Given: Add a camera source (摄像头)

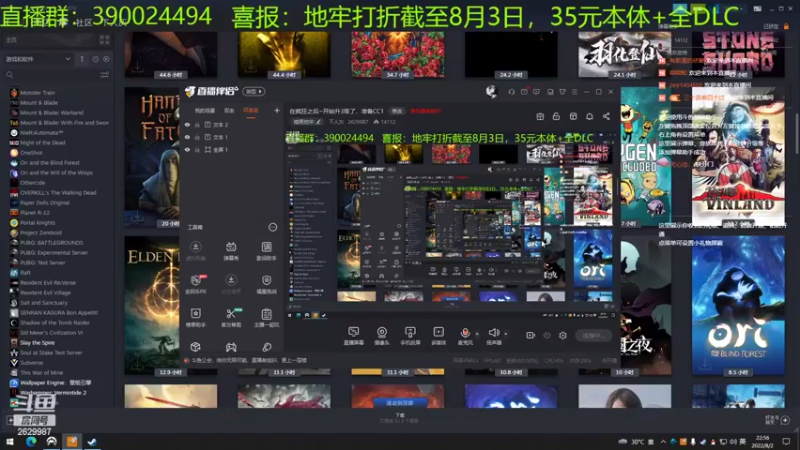Looking at the screenshot, I should (382, 335).
